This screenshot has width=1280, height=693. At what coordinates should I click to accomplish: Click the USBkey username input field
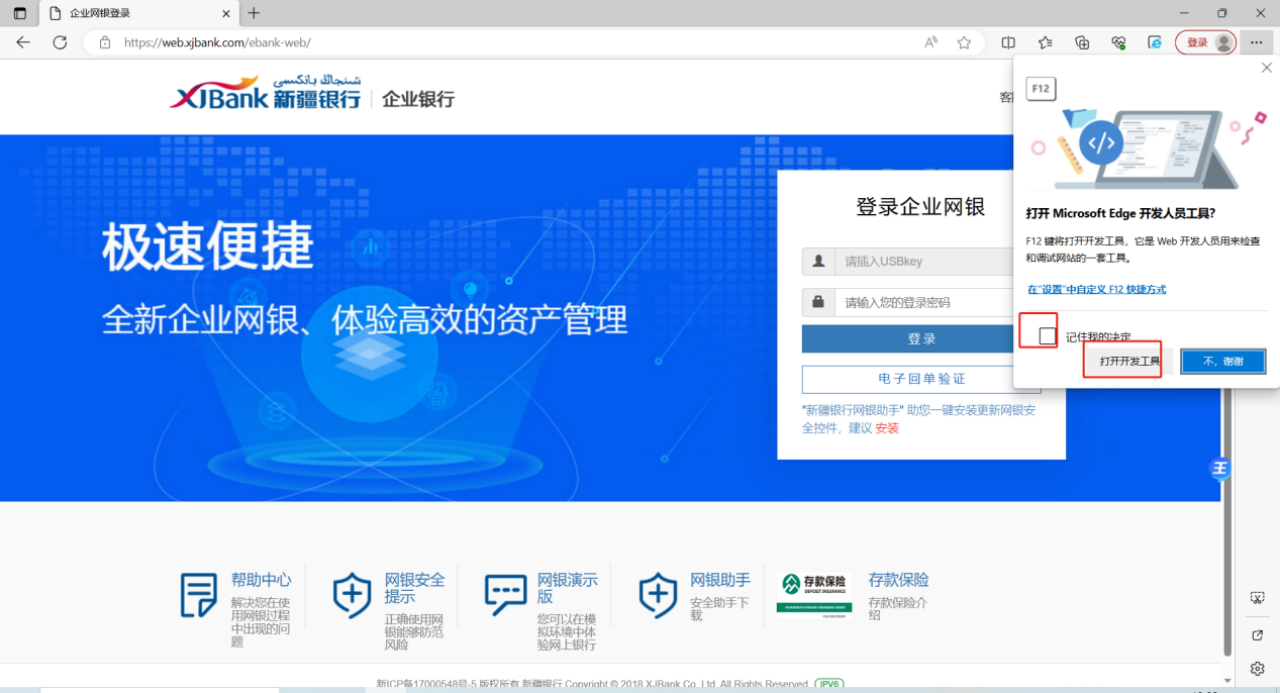pos(925,261)
